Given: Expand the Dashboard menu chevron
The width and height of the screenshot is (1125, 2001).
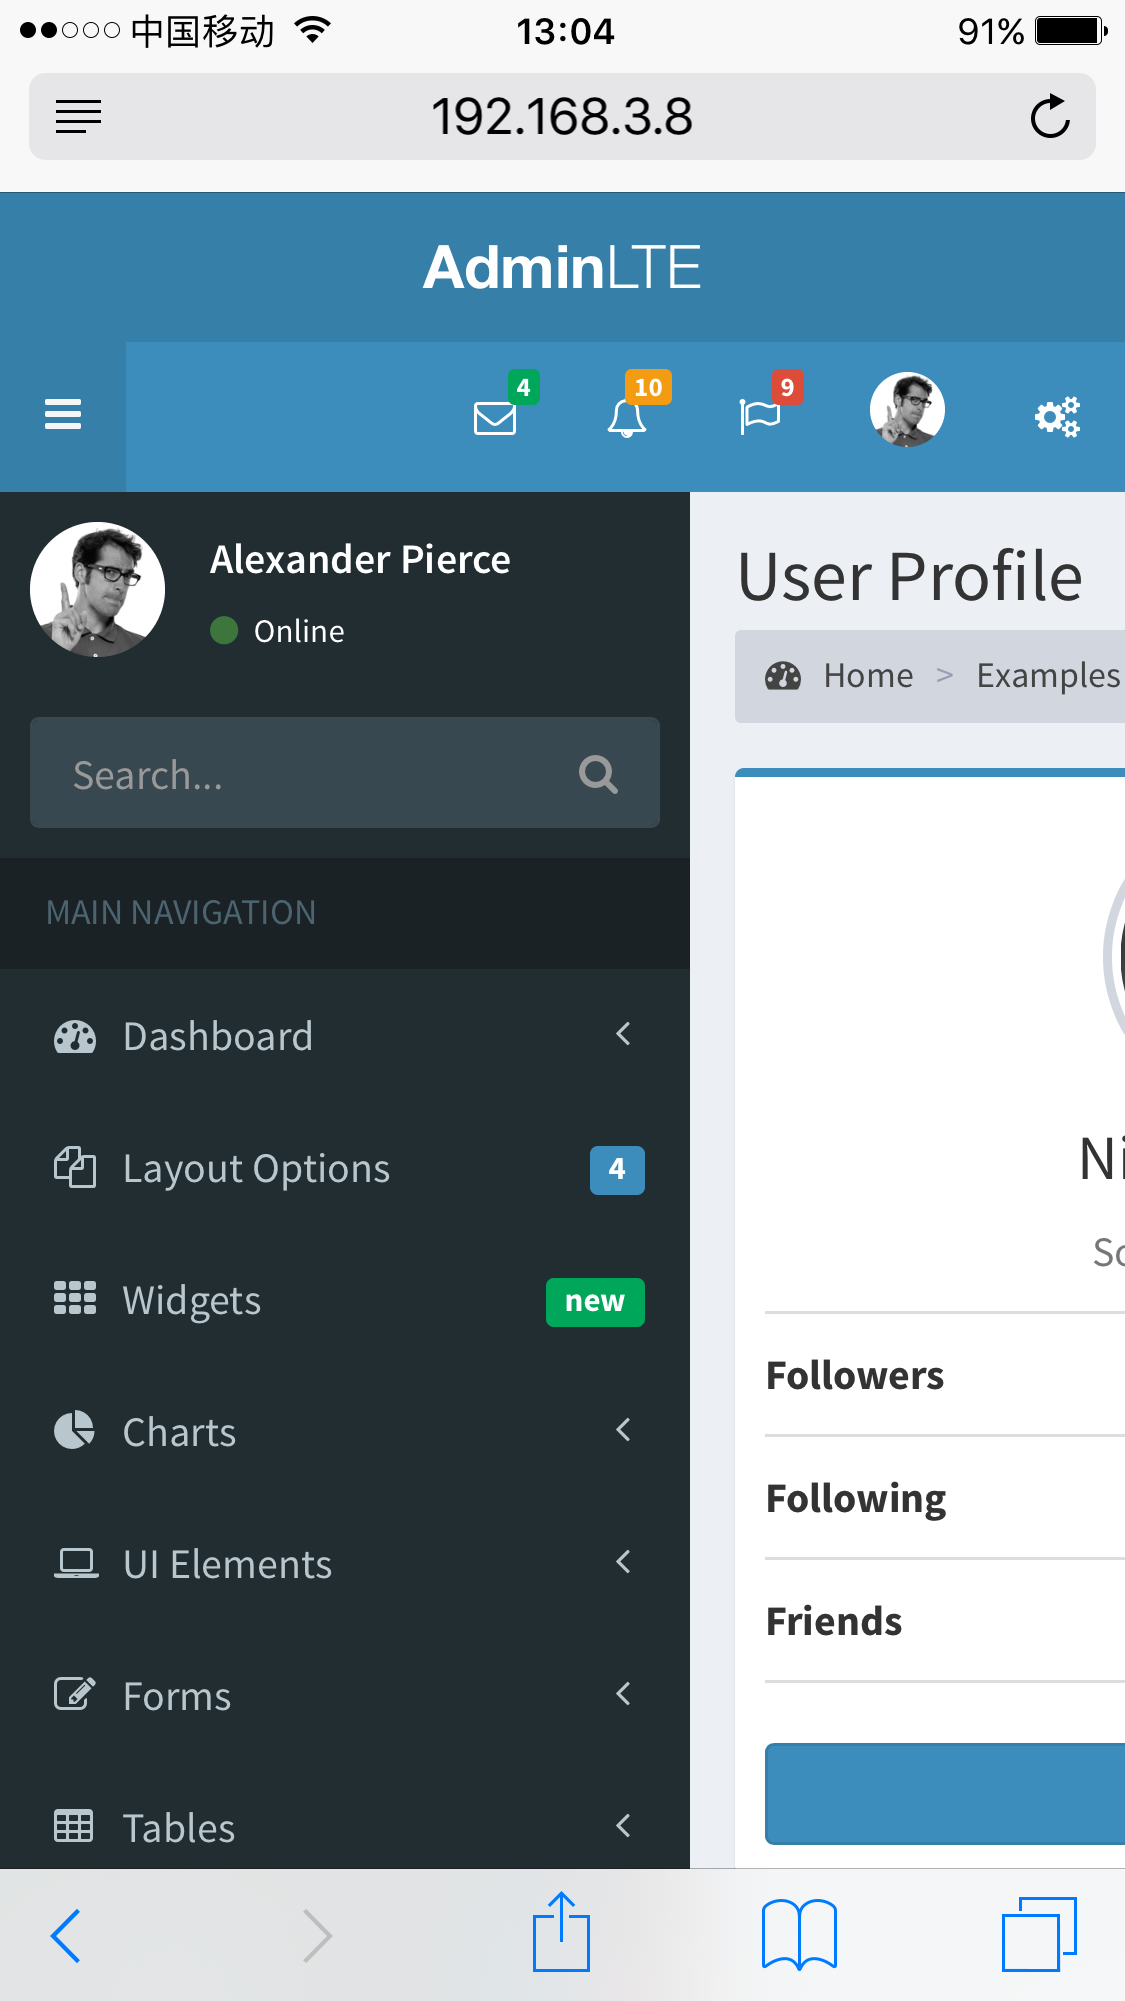Looking at the screenshot, I should 623,1034.
